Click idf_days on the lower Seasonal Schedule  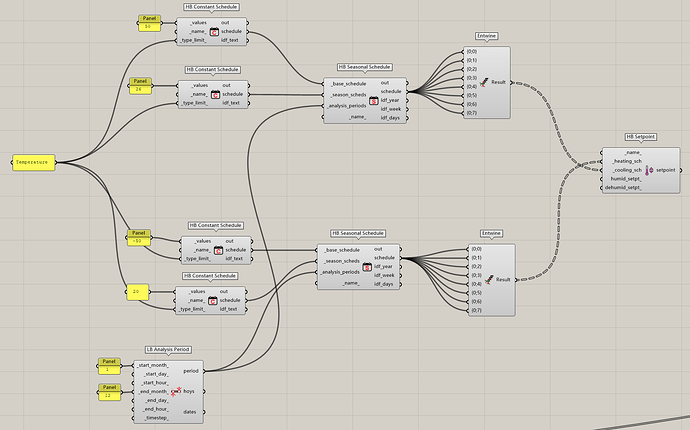384,284
